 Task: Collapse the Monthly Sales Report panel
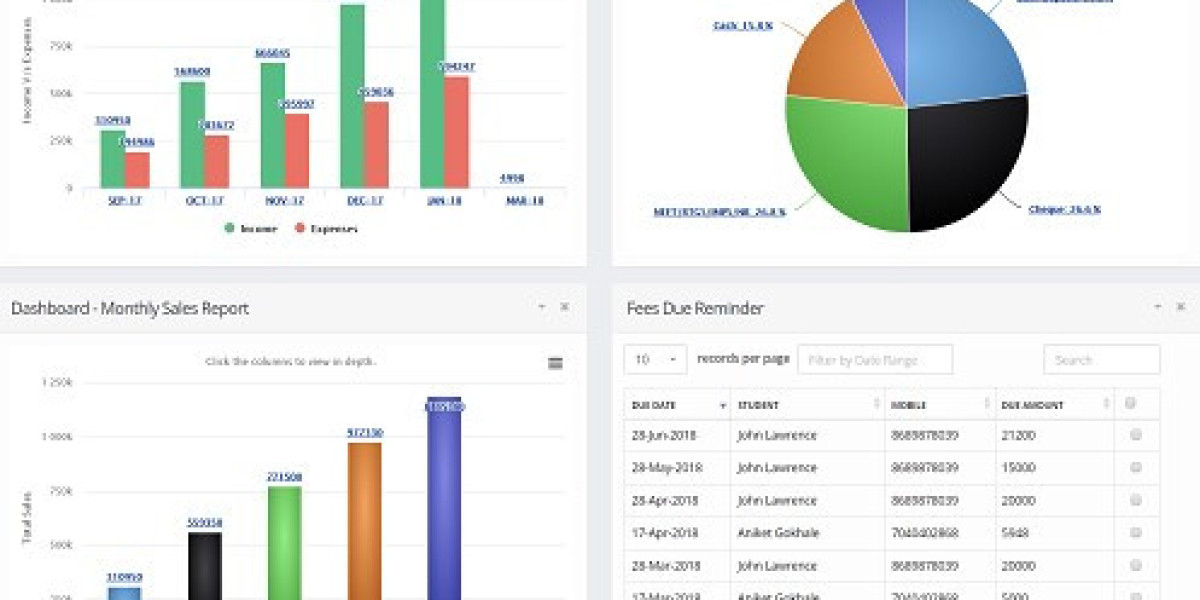pos(541,306)
